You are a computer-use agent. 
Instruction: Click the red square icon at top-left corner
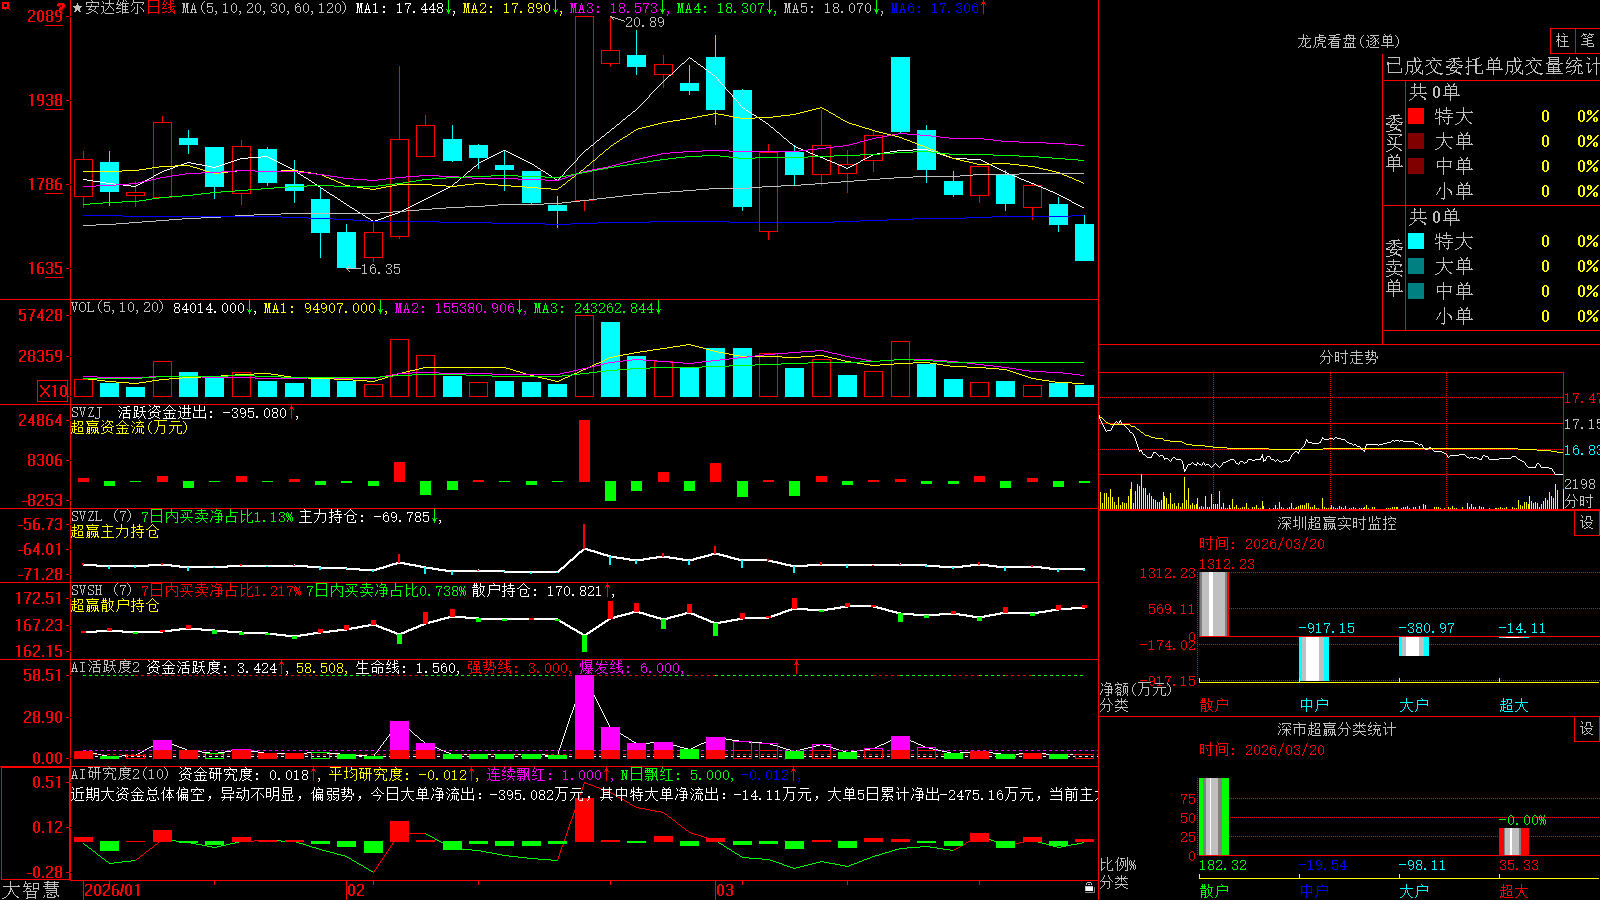5,5
